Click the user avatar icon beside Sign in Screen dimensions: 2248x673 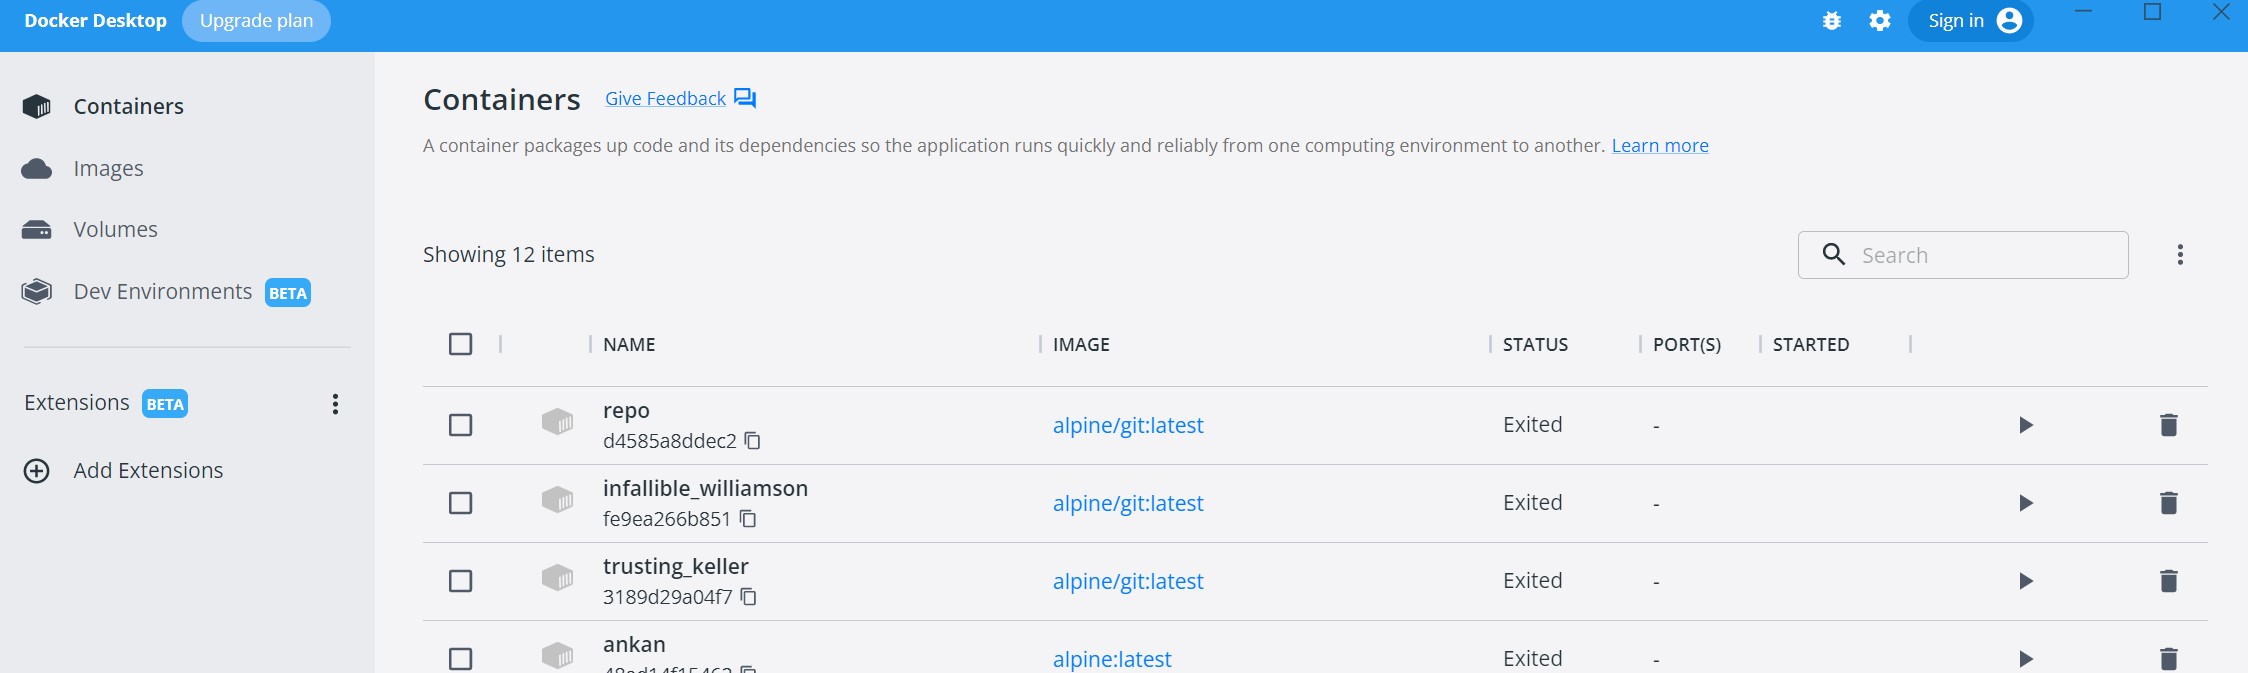click(x=2009, y=21)
